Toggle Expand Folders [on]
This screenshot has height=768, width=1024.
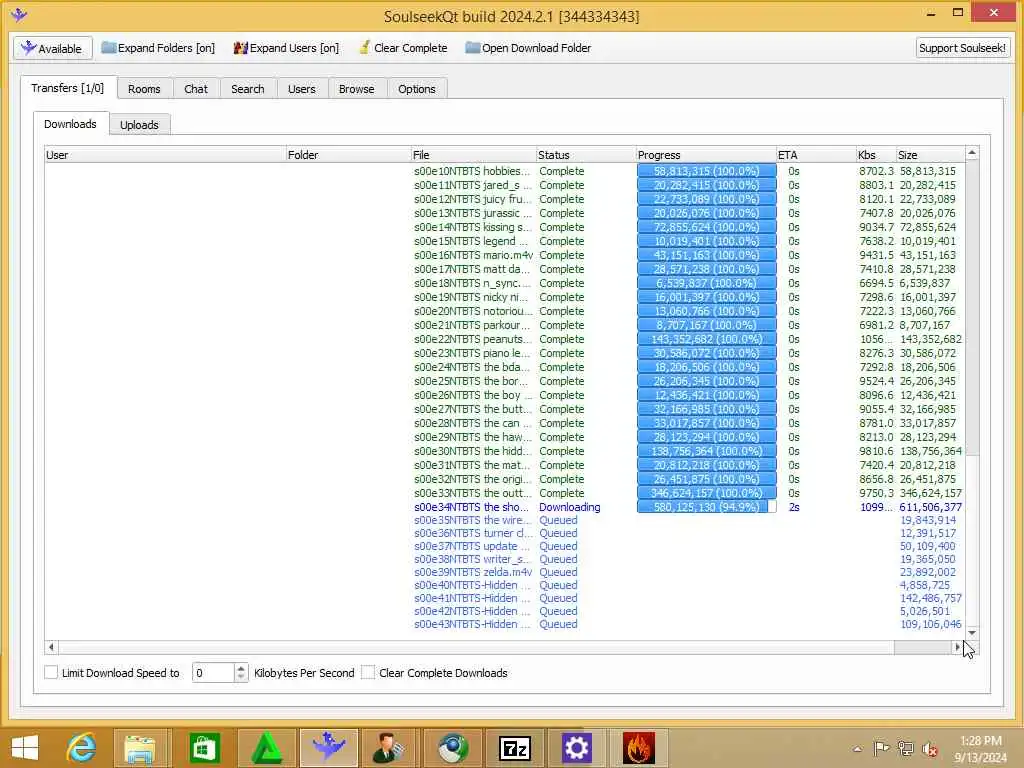point(158,48)
